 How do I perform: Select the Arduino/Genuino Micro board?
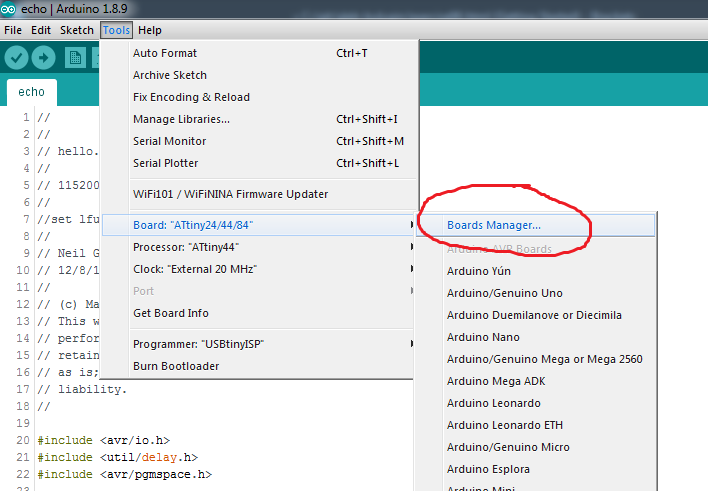point(536,447)
